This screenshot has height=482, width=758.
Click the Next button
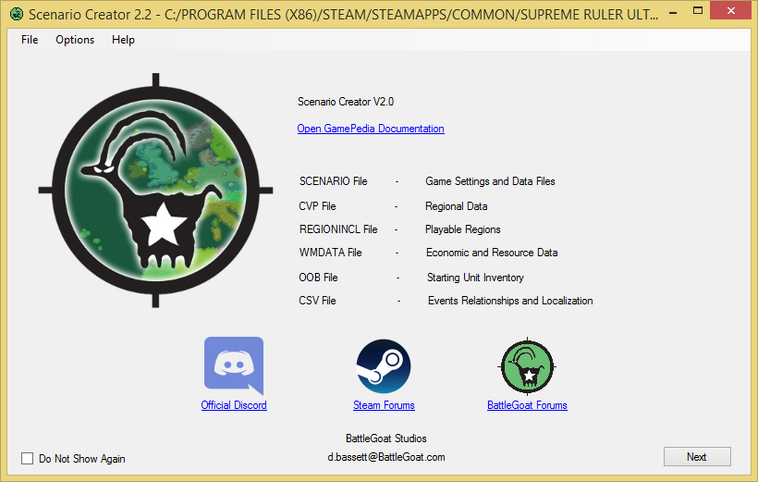point(697,457)
